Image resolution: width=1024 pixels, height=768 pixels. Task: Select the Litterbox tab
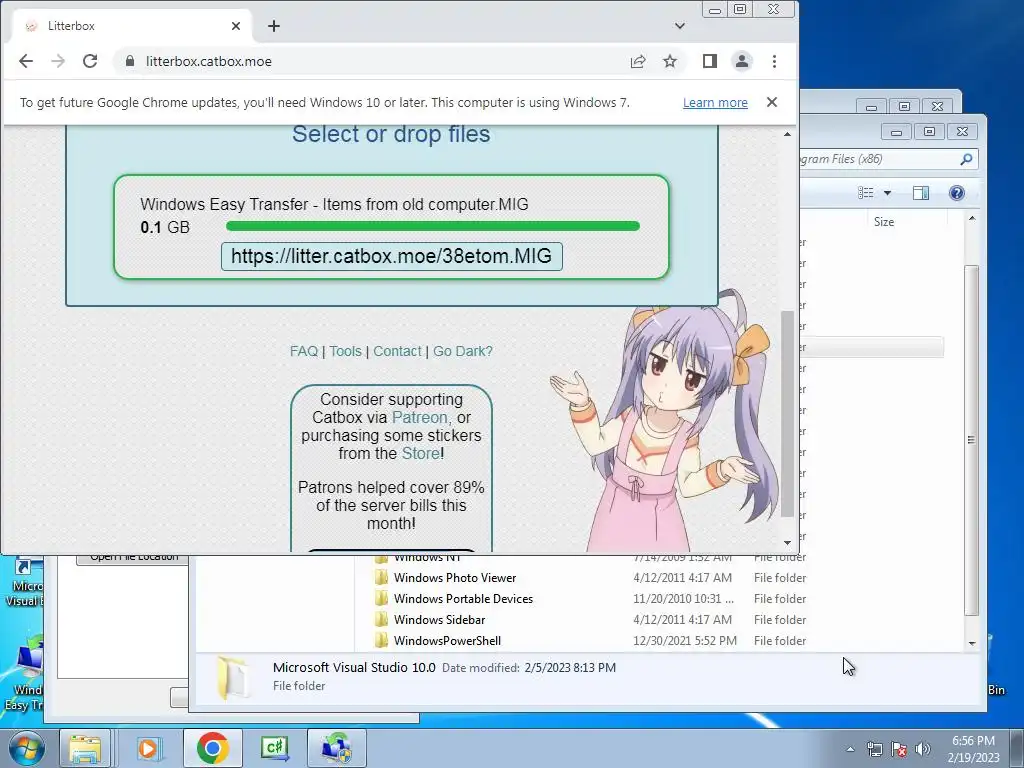click(133, 26)
